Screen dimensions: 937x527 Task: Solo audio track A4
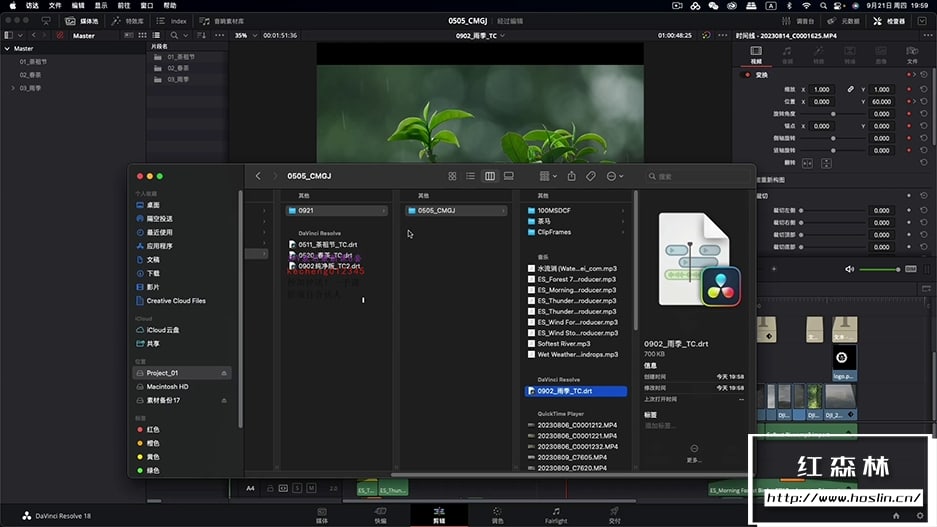pyautogui.click(x=297, y=488)
